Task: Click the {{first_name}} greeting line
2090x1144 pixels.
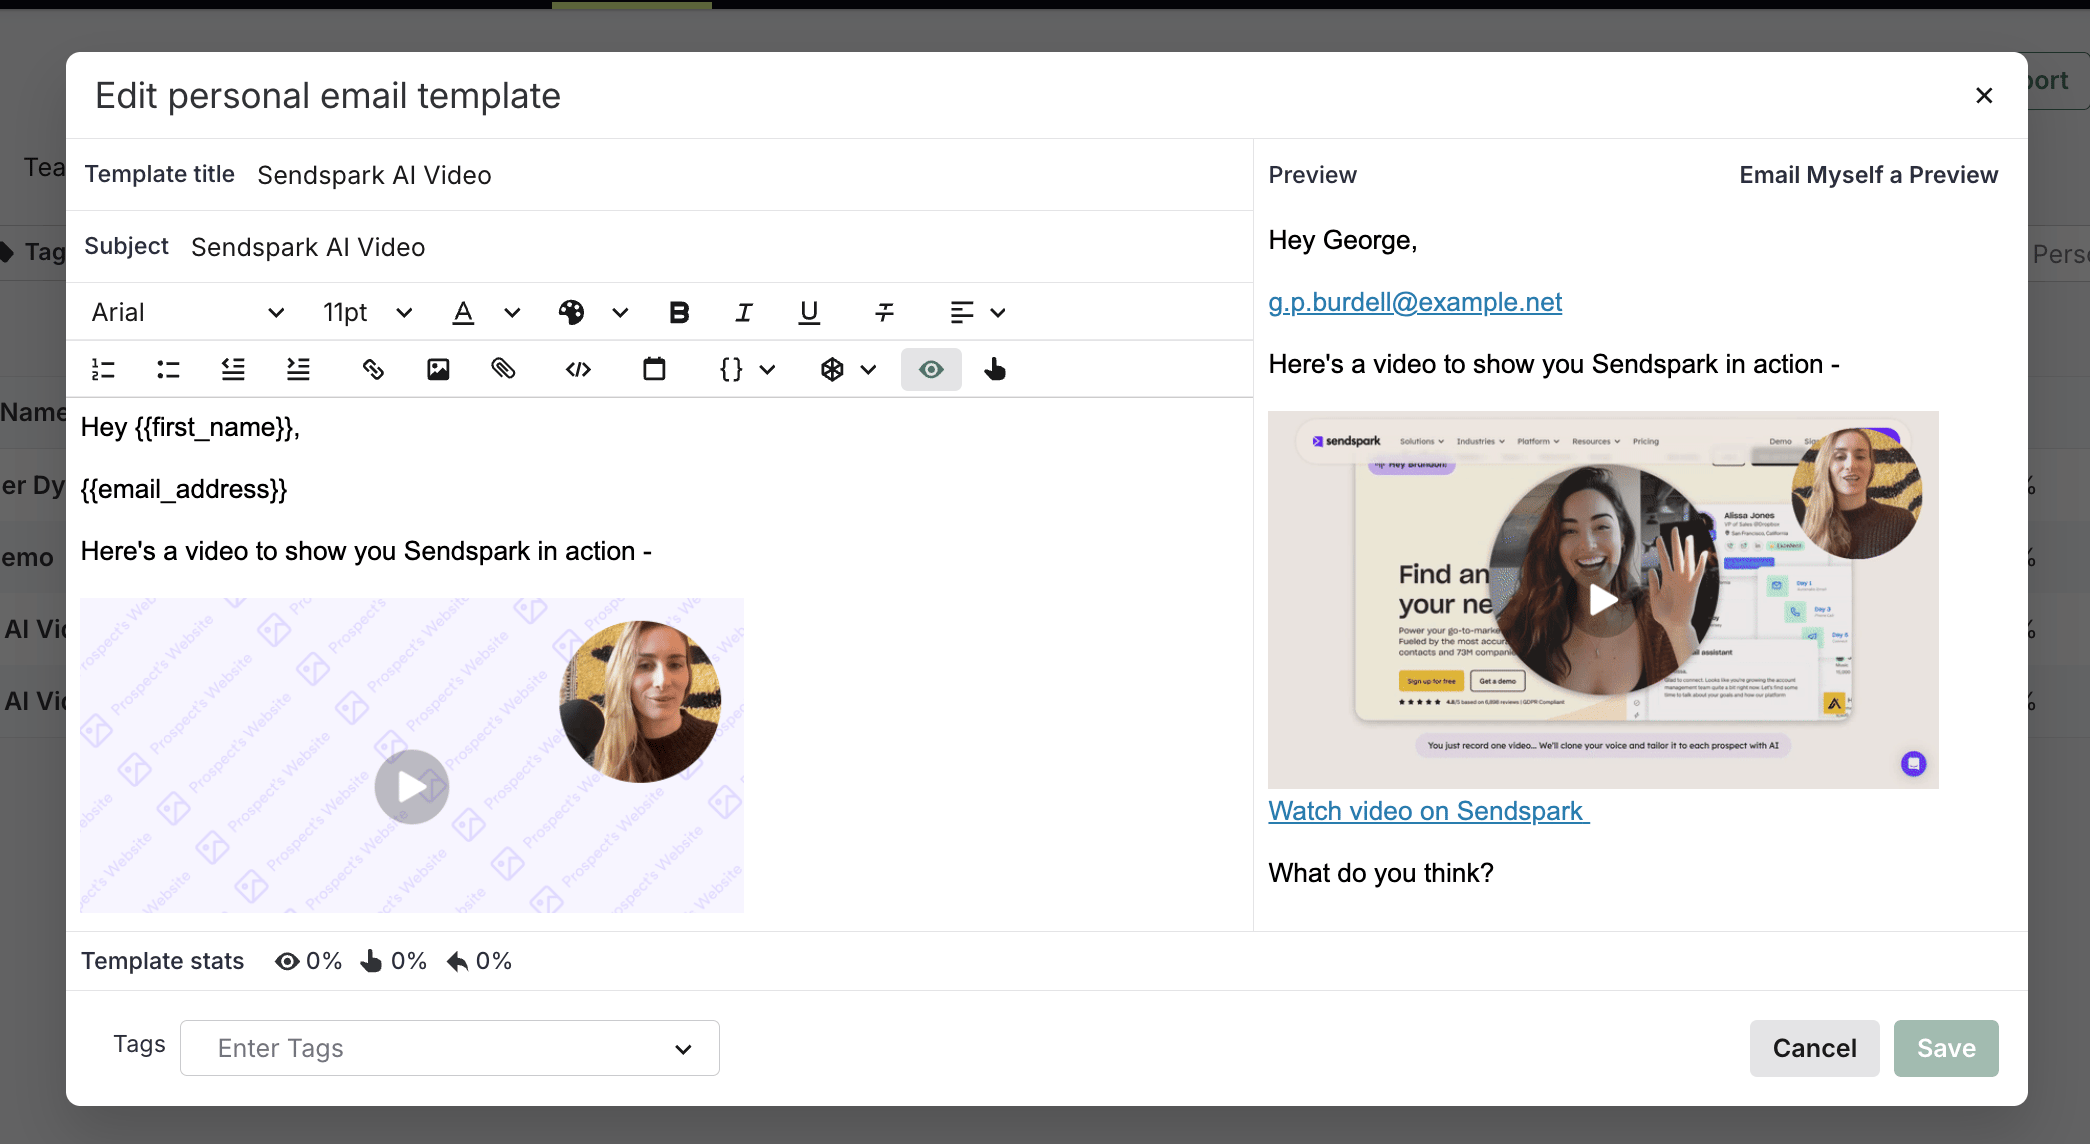Action: pyautogui.click(x=190, y=428)
